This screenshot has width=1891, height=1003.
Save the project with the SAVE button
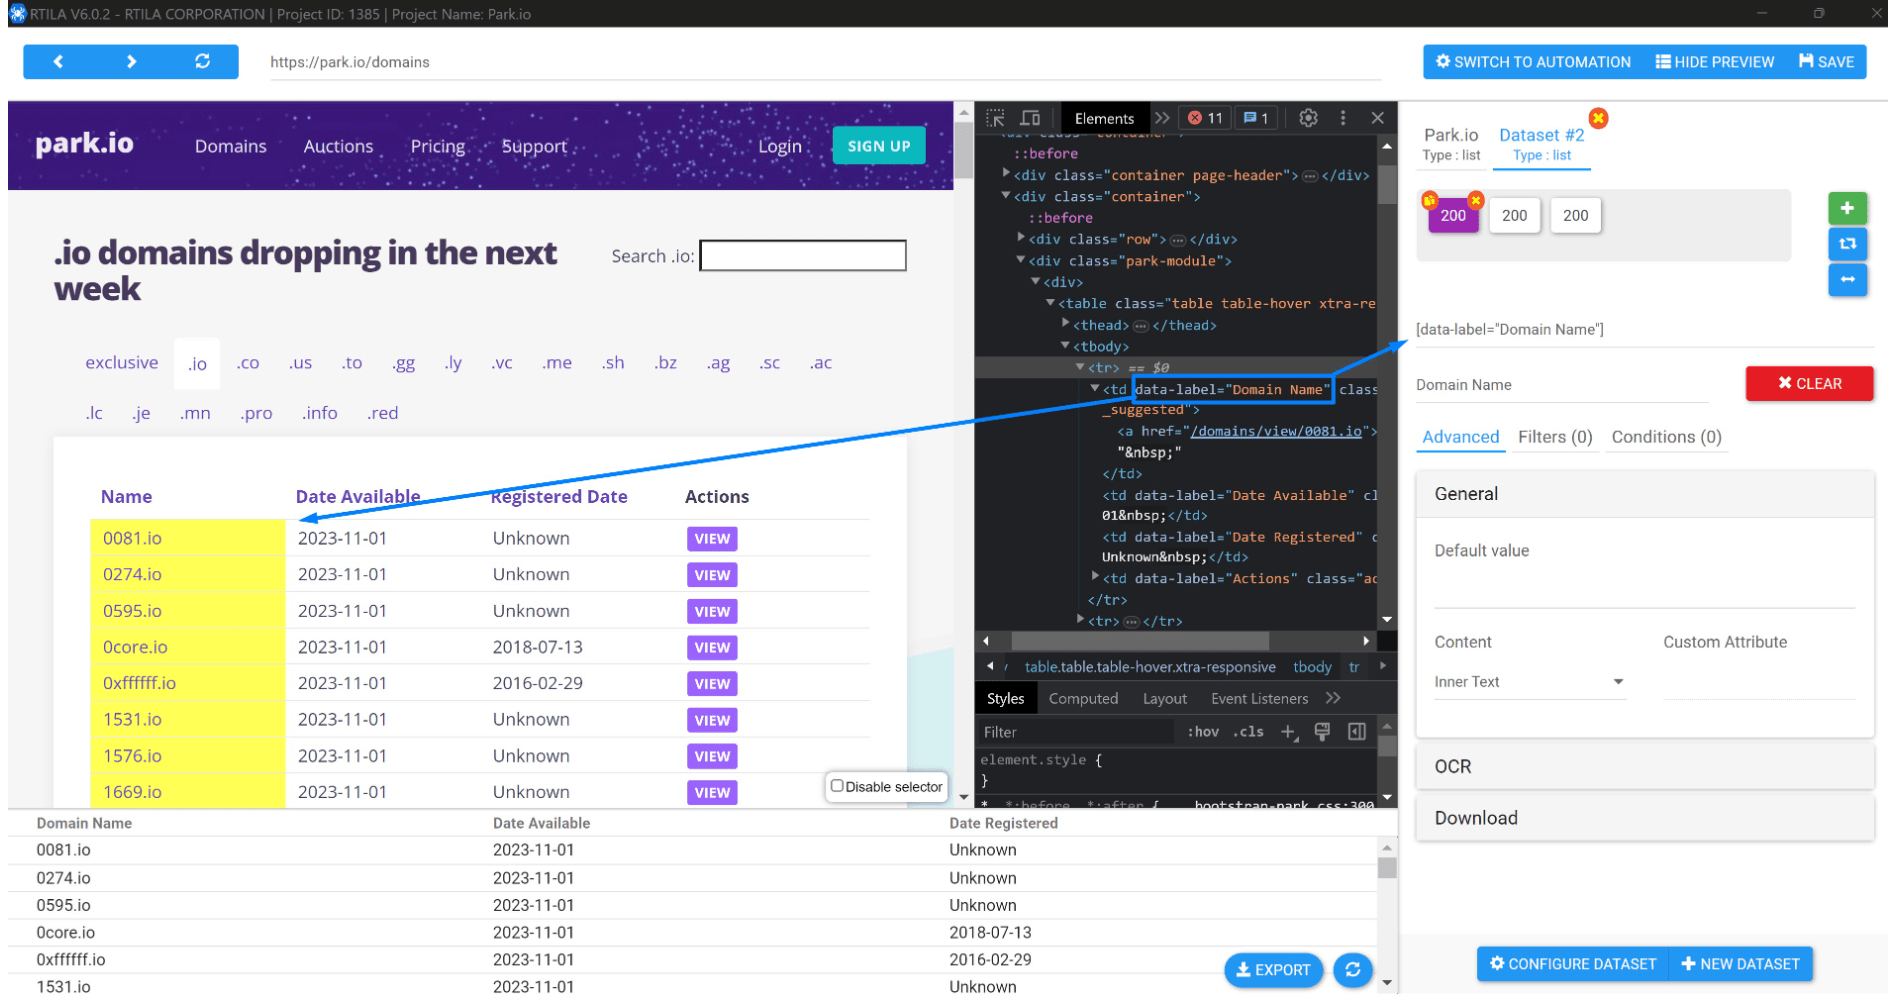1826,62
